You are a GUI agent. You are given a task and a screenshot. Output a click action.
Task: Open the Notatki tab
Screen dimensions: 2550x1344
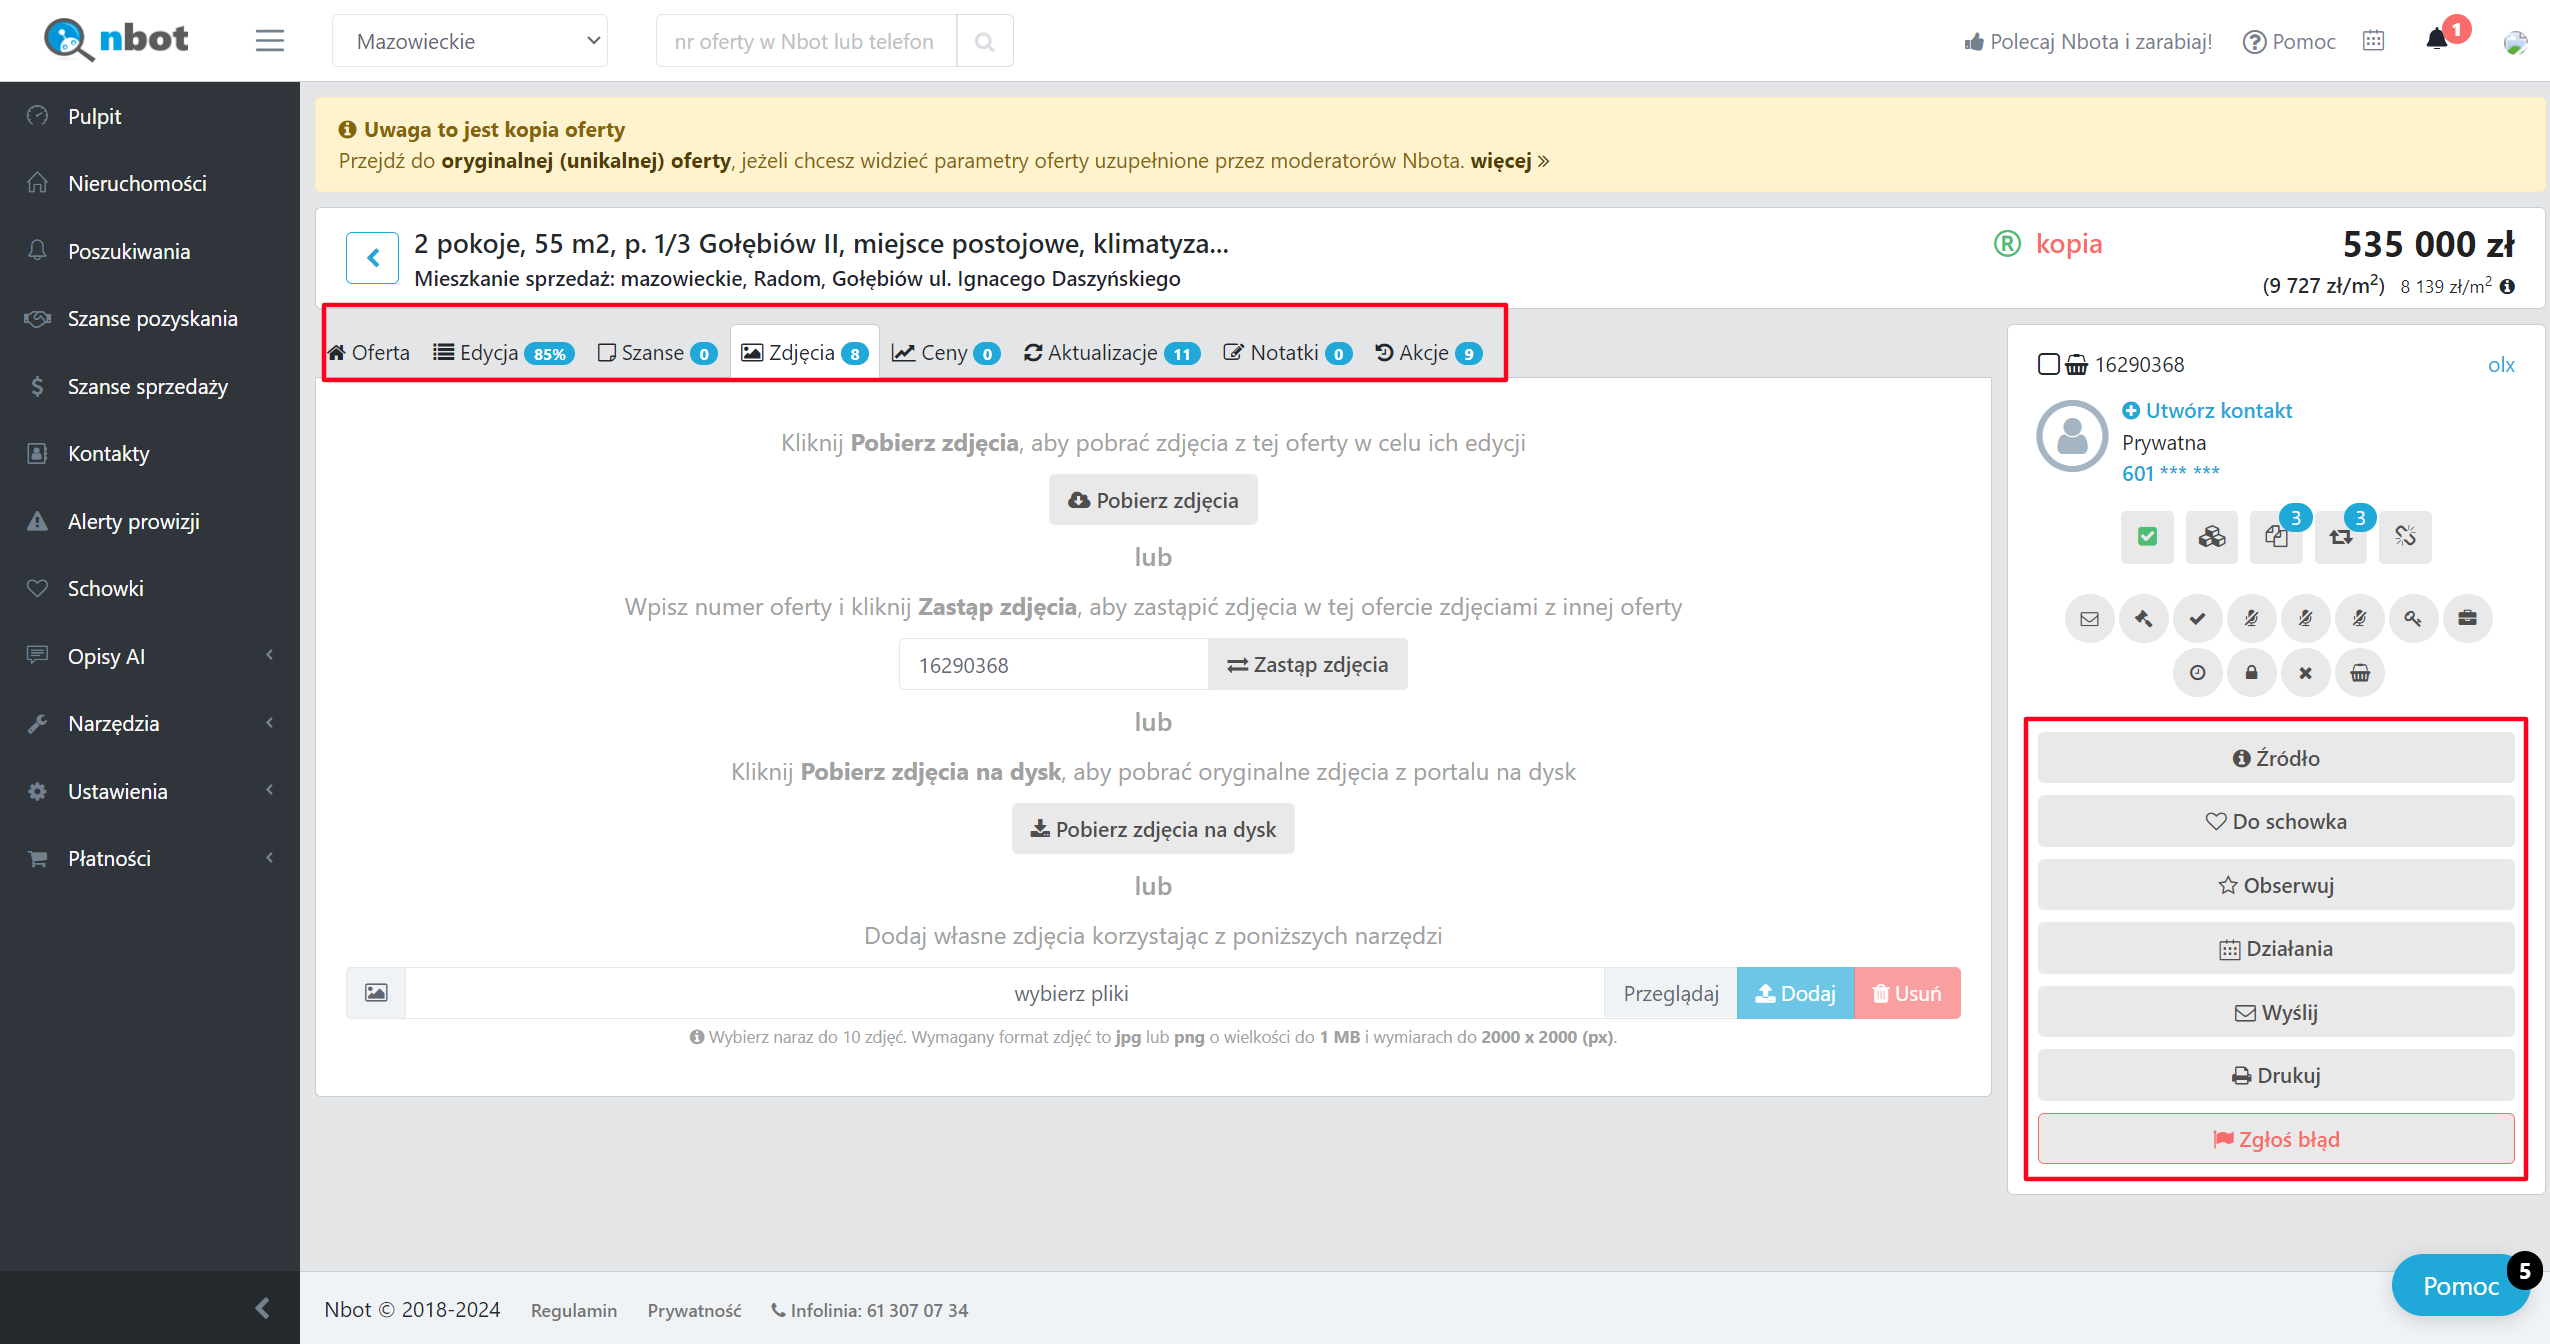(x=1288, y=352)
